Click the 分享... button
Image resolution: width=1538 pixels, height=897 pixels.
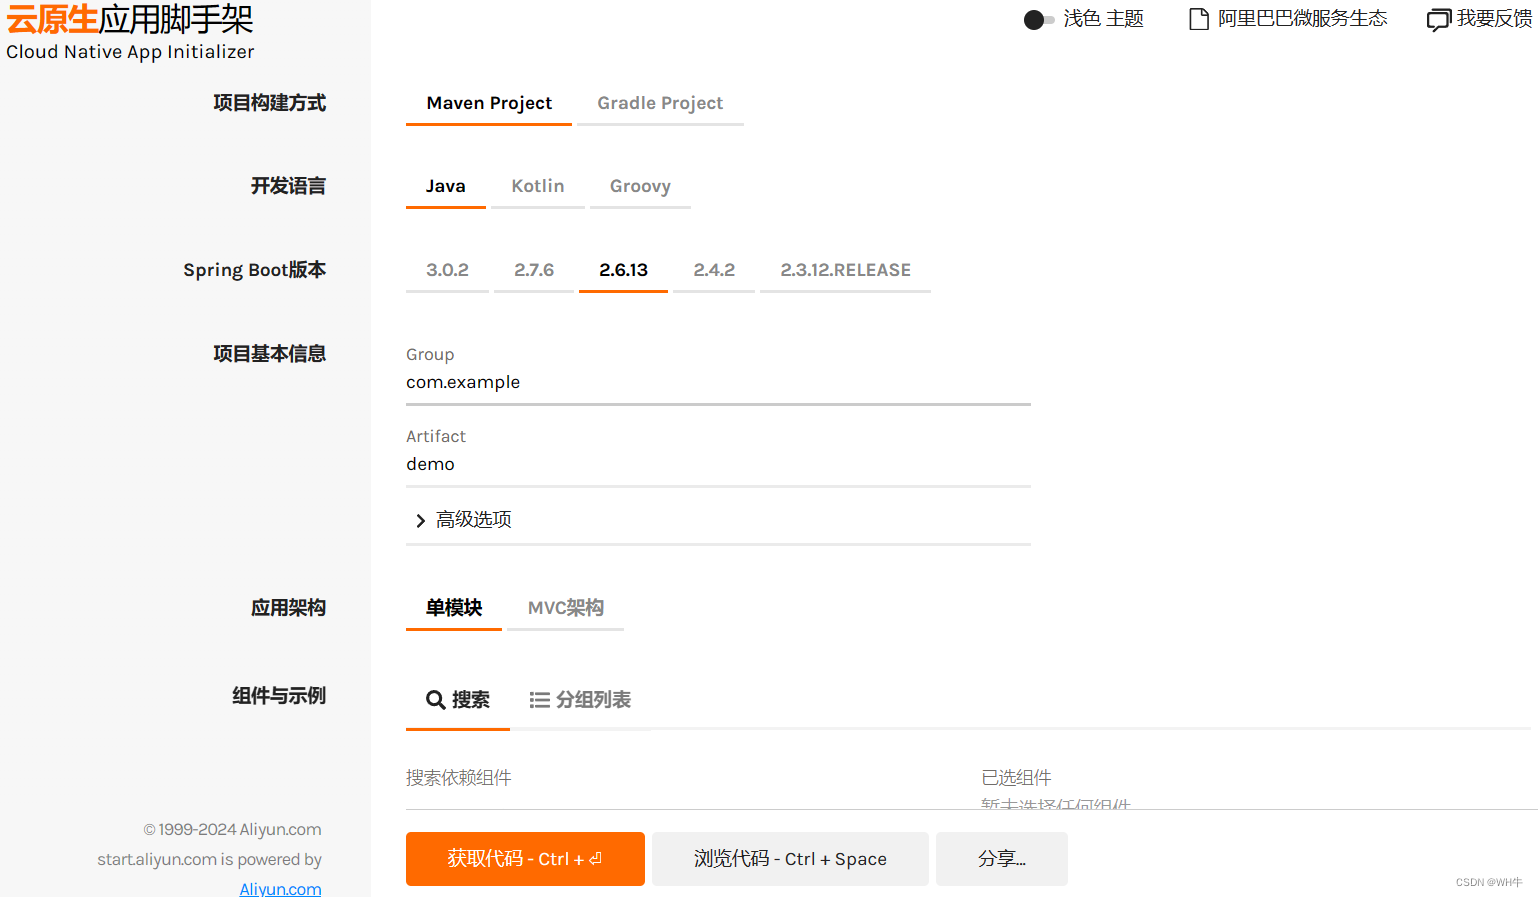click(x=1002, y=859)
